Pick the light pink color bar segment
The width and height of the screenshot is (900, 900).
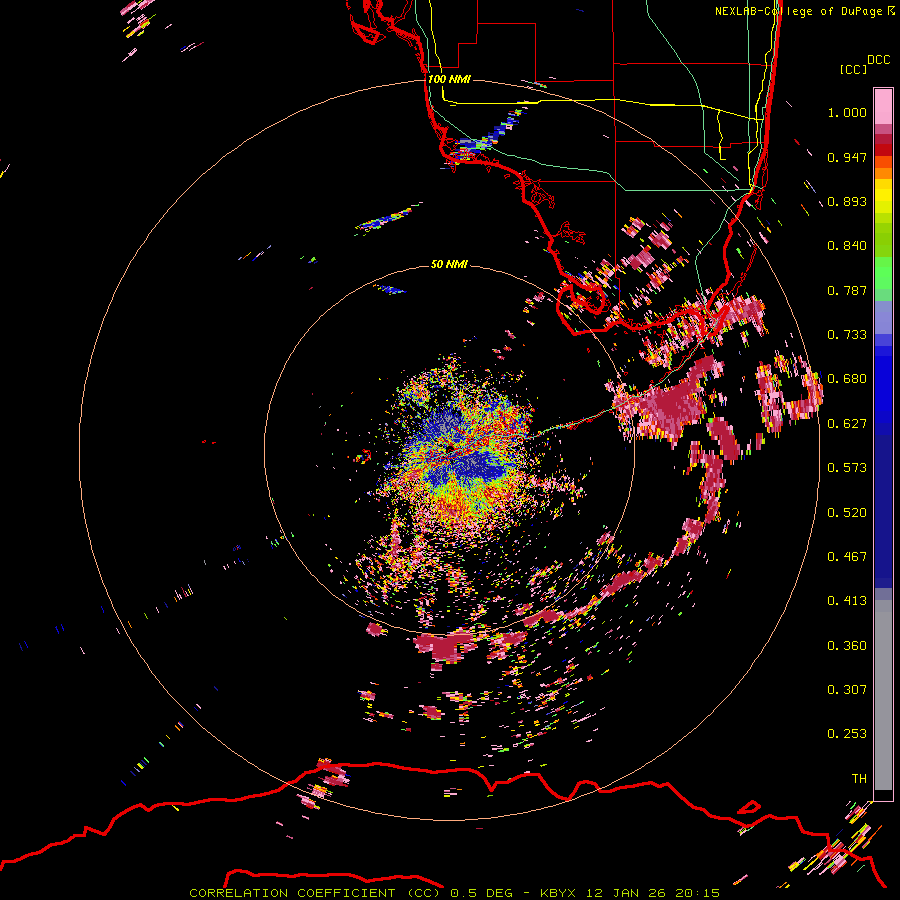pos(883,106)
